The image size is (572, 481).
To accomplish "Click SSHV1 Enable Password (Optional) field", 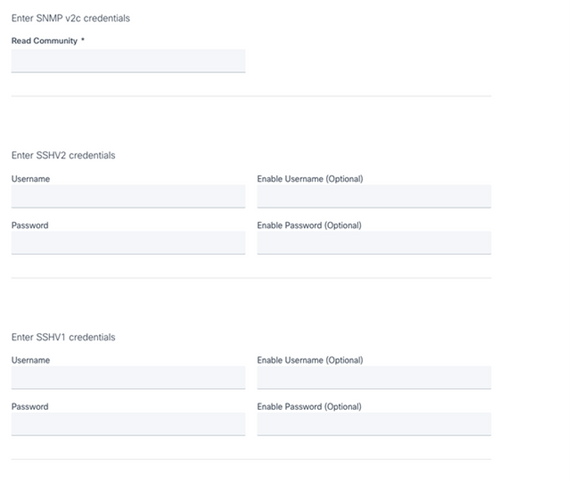I will (374, 424).
